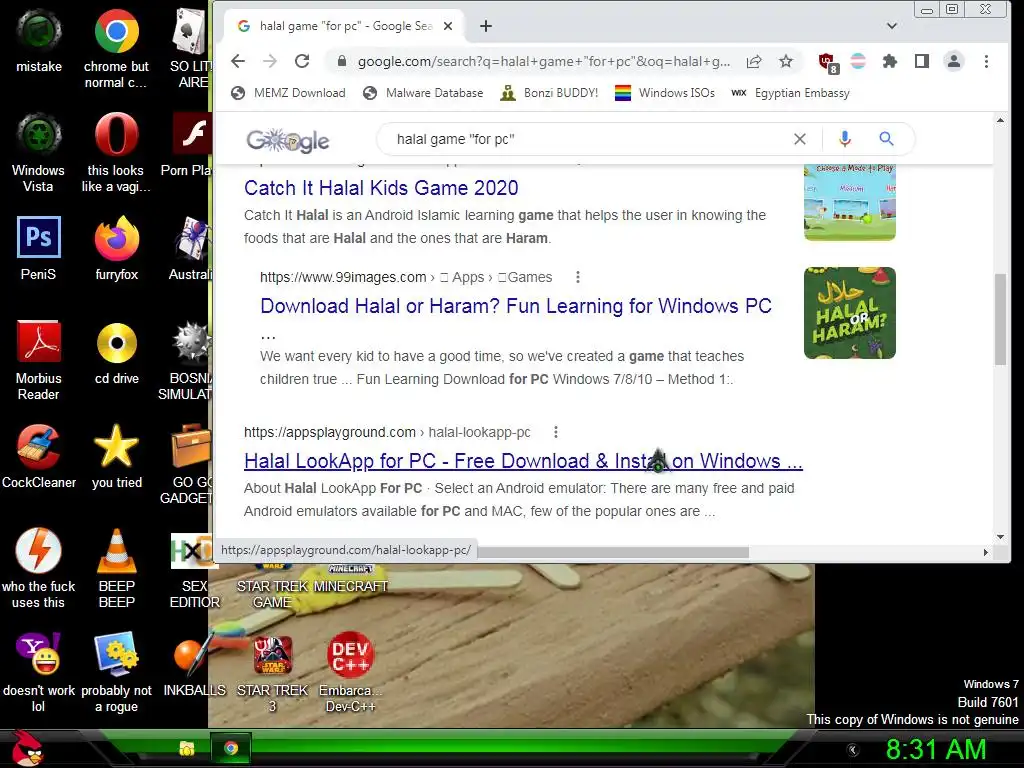Open the Malware Database bookmark

click(423, 93)
